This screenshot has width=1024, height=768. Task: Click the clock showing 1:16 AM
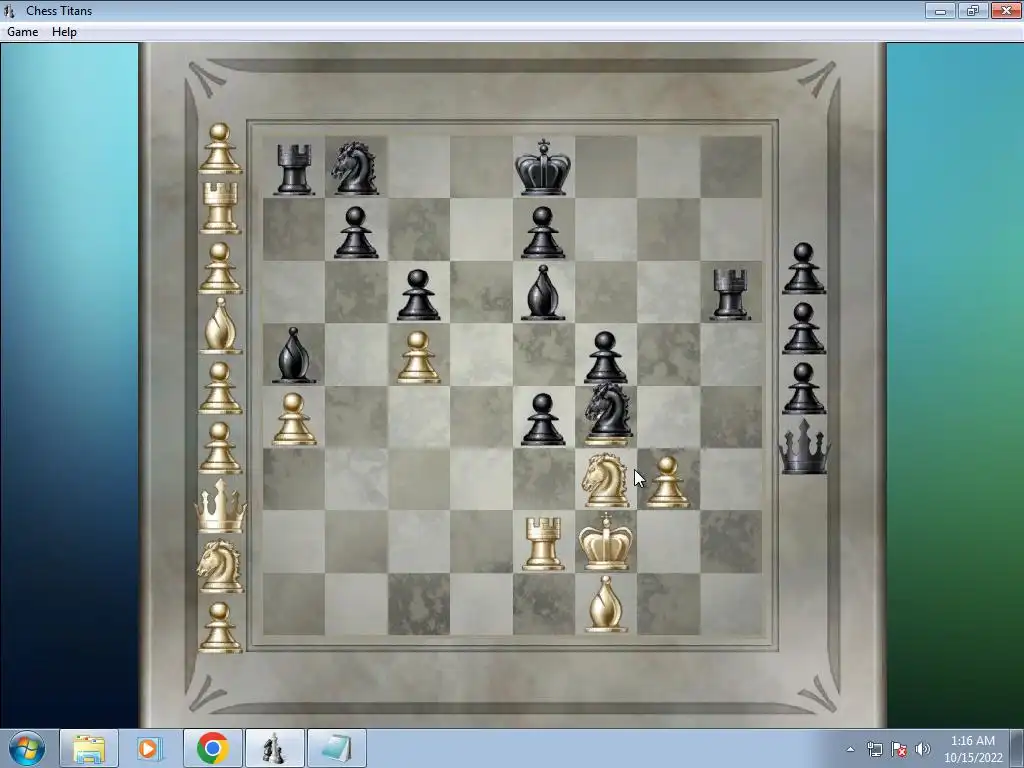pos(973,749)
